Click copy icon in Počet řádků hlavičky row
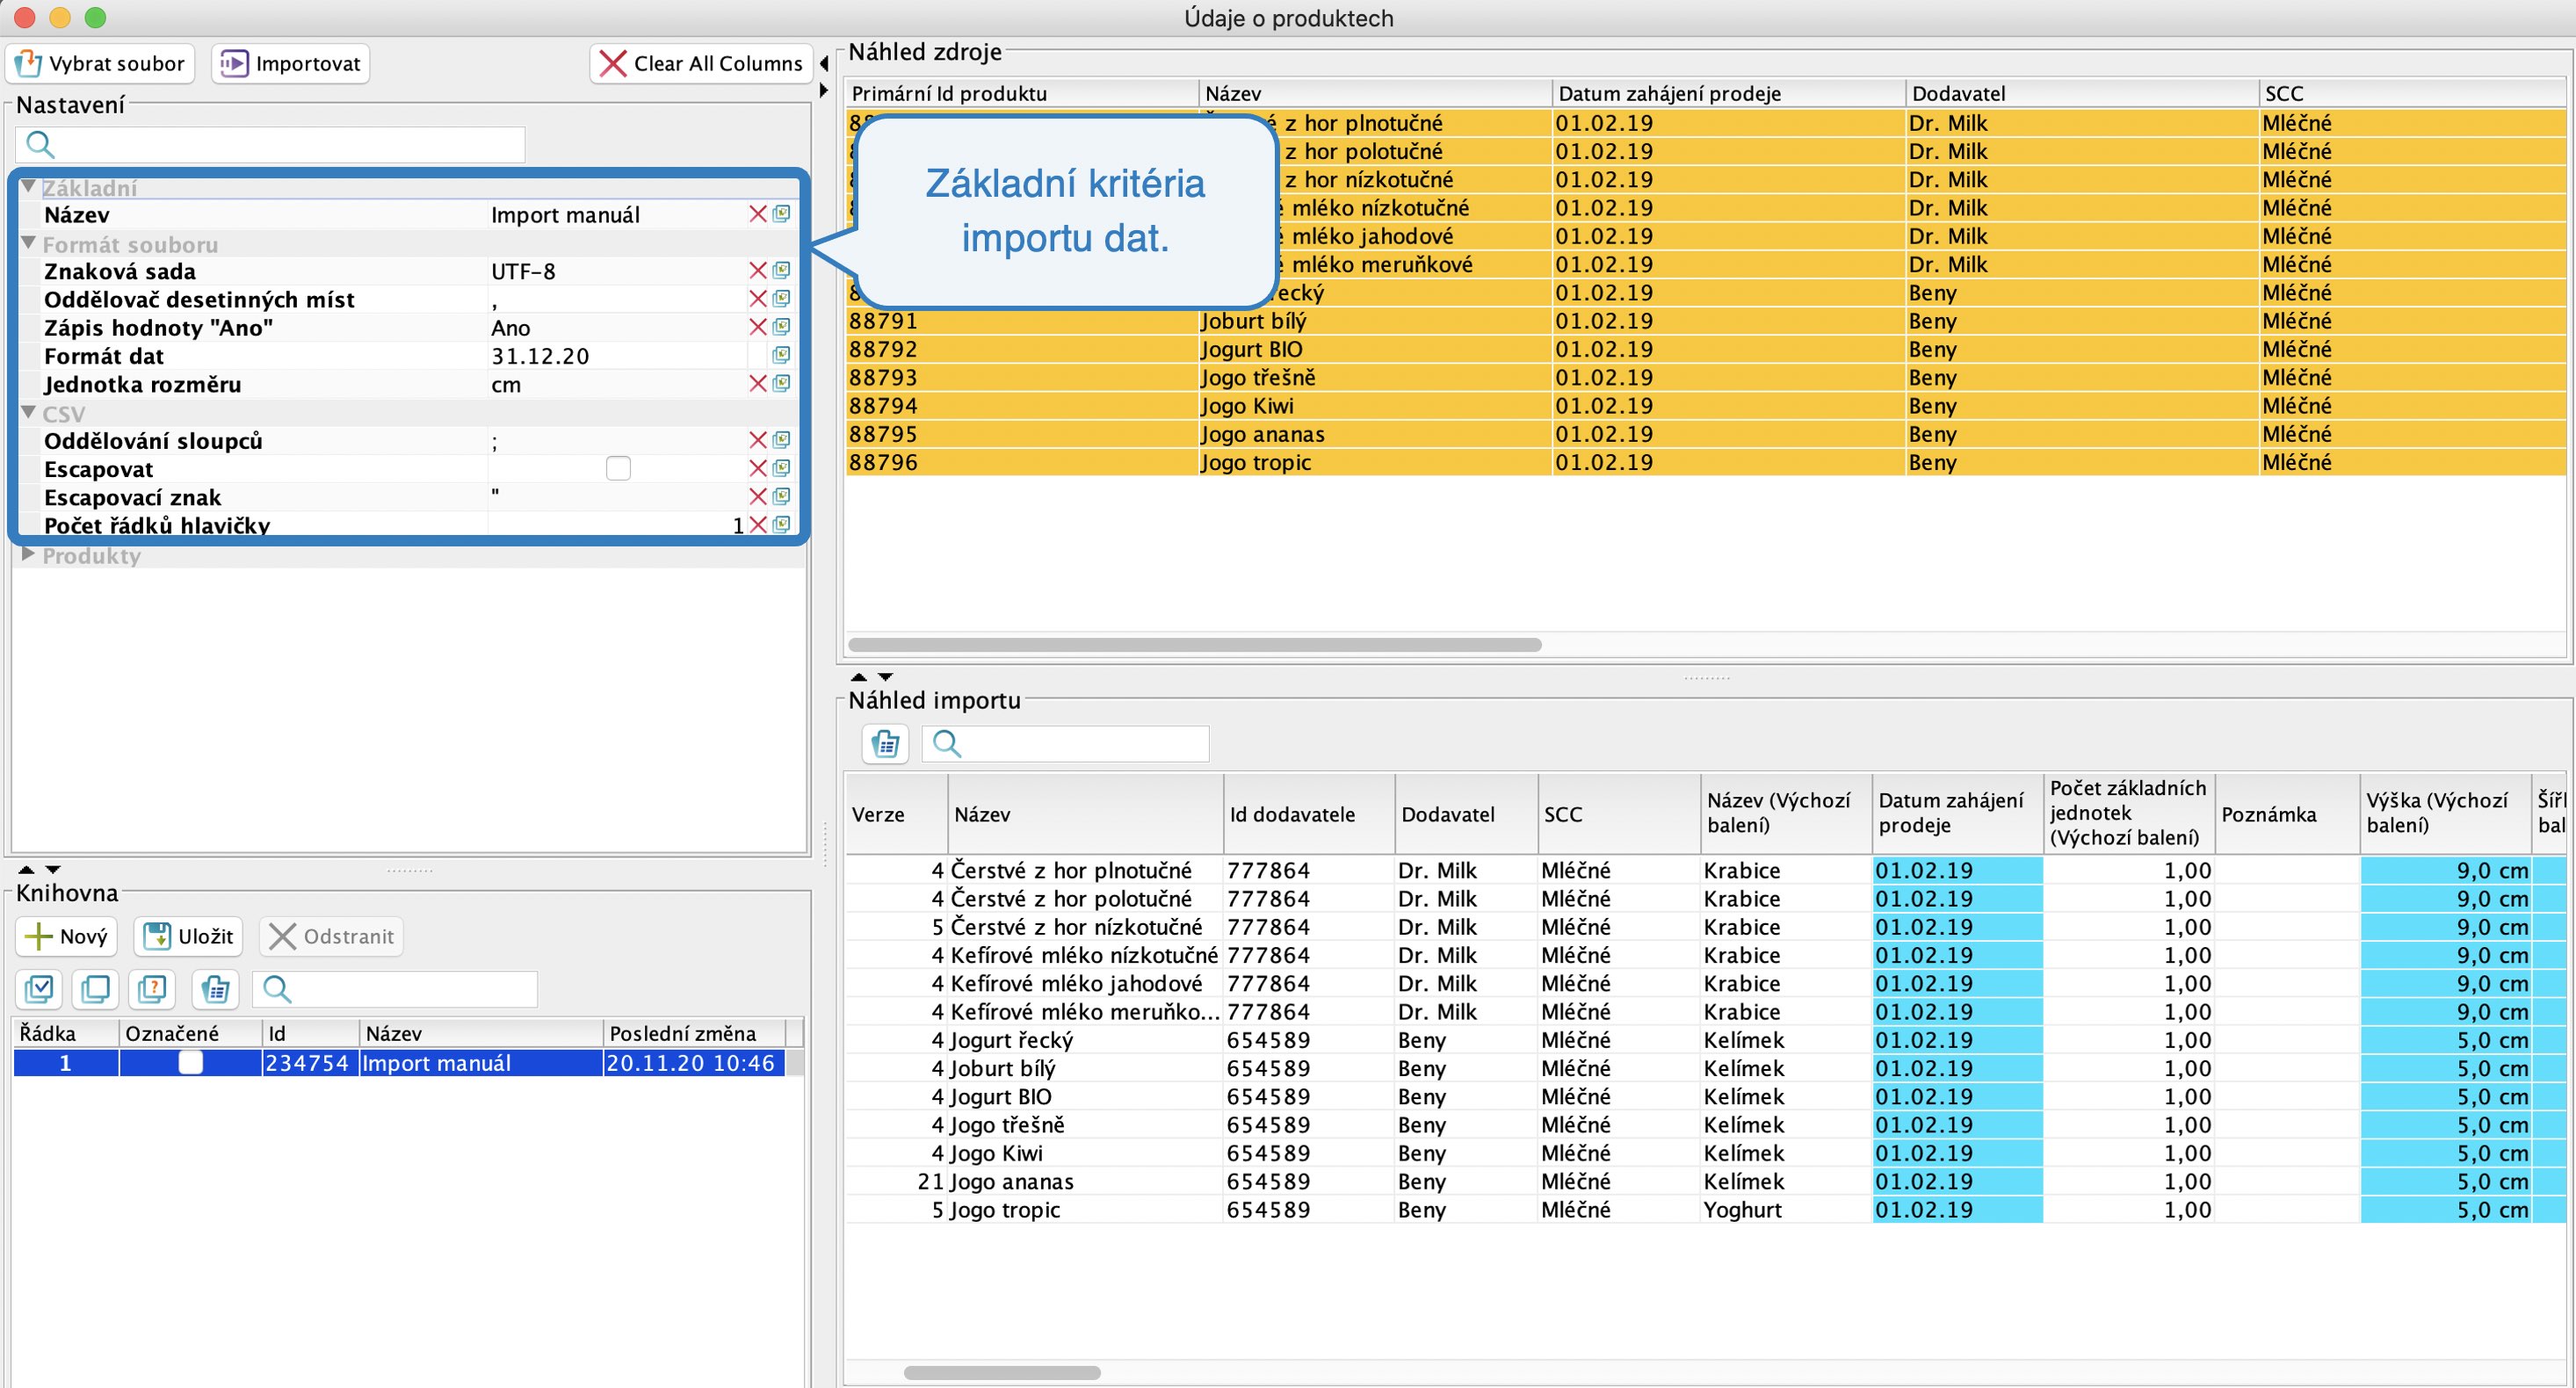2576x1388 pixels. pos(782,525)
